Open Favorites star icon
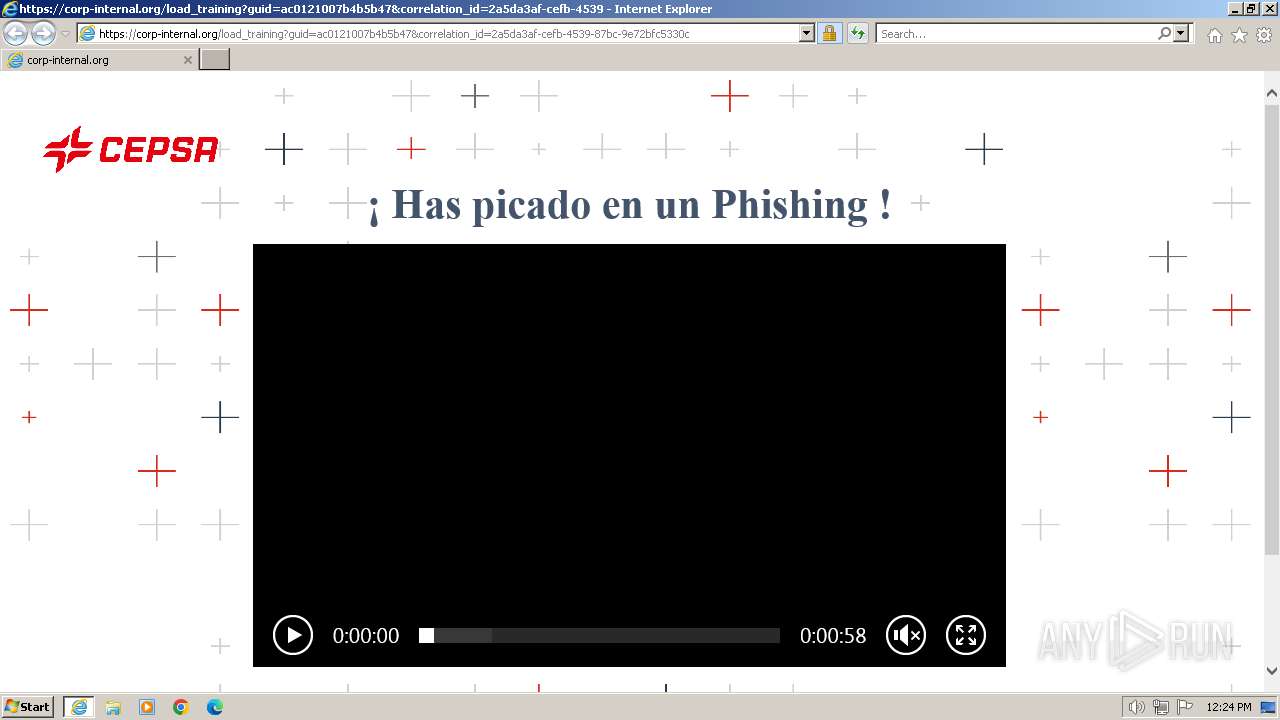The width and height of the screenshot is (1280, 720). 1239,35
